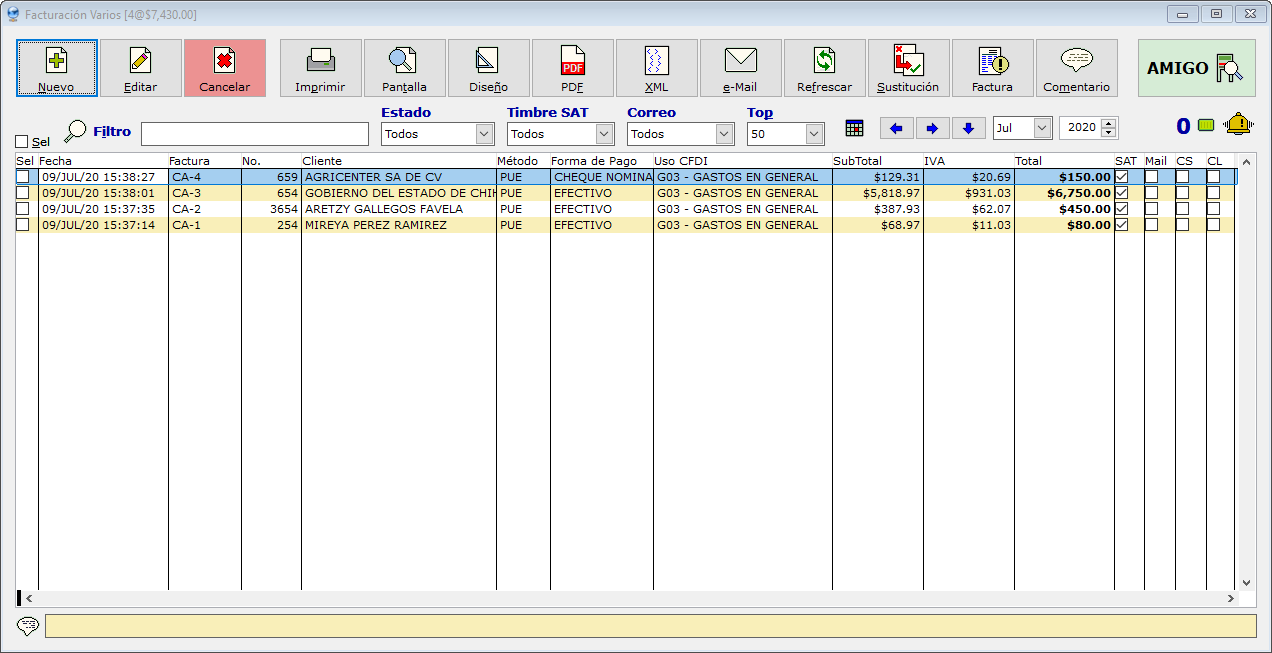Expand the Estado dropdown

(x=484, y=134)
